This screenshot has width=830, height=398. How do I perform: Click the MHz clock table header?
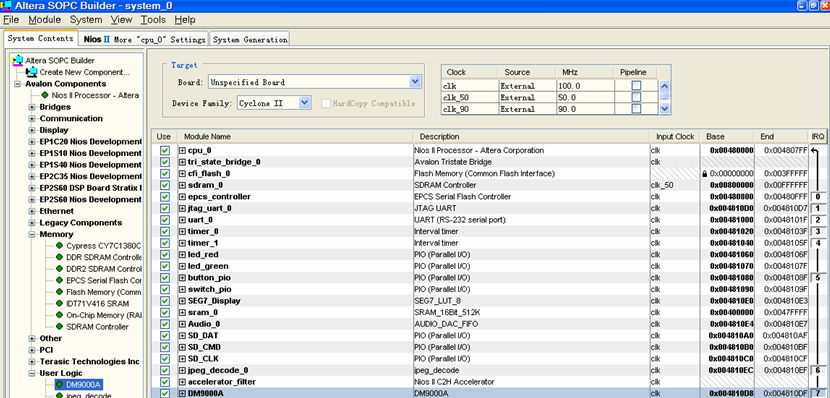click(x=584, y=72)
